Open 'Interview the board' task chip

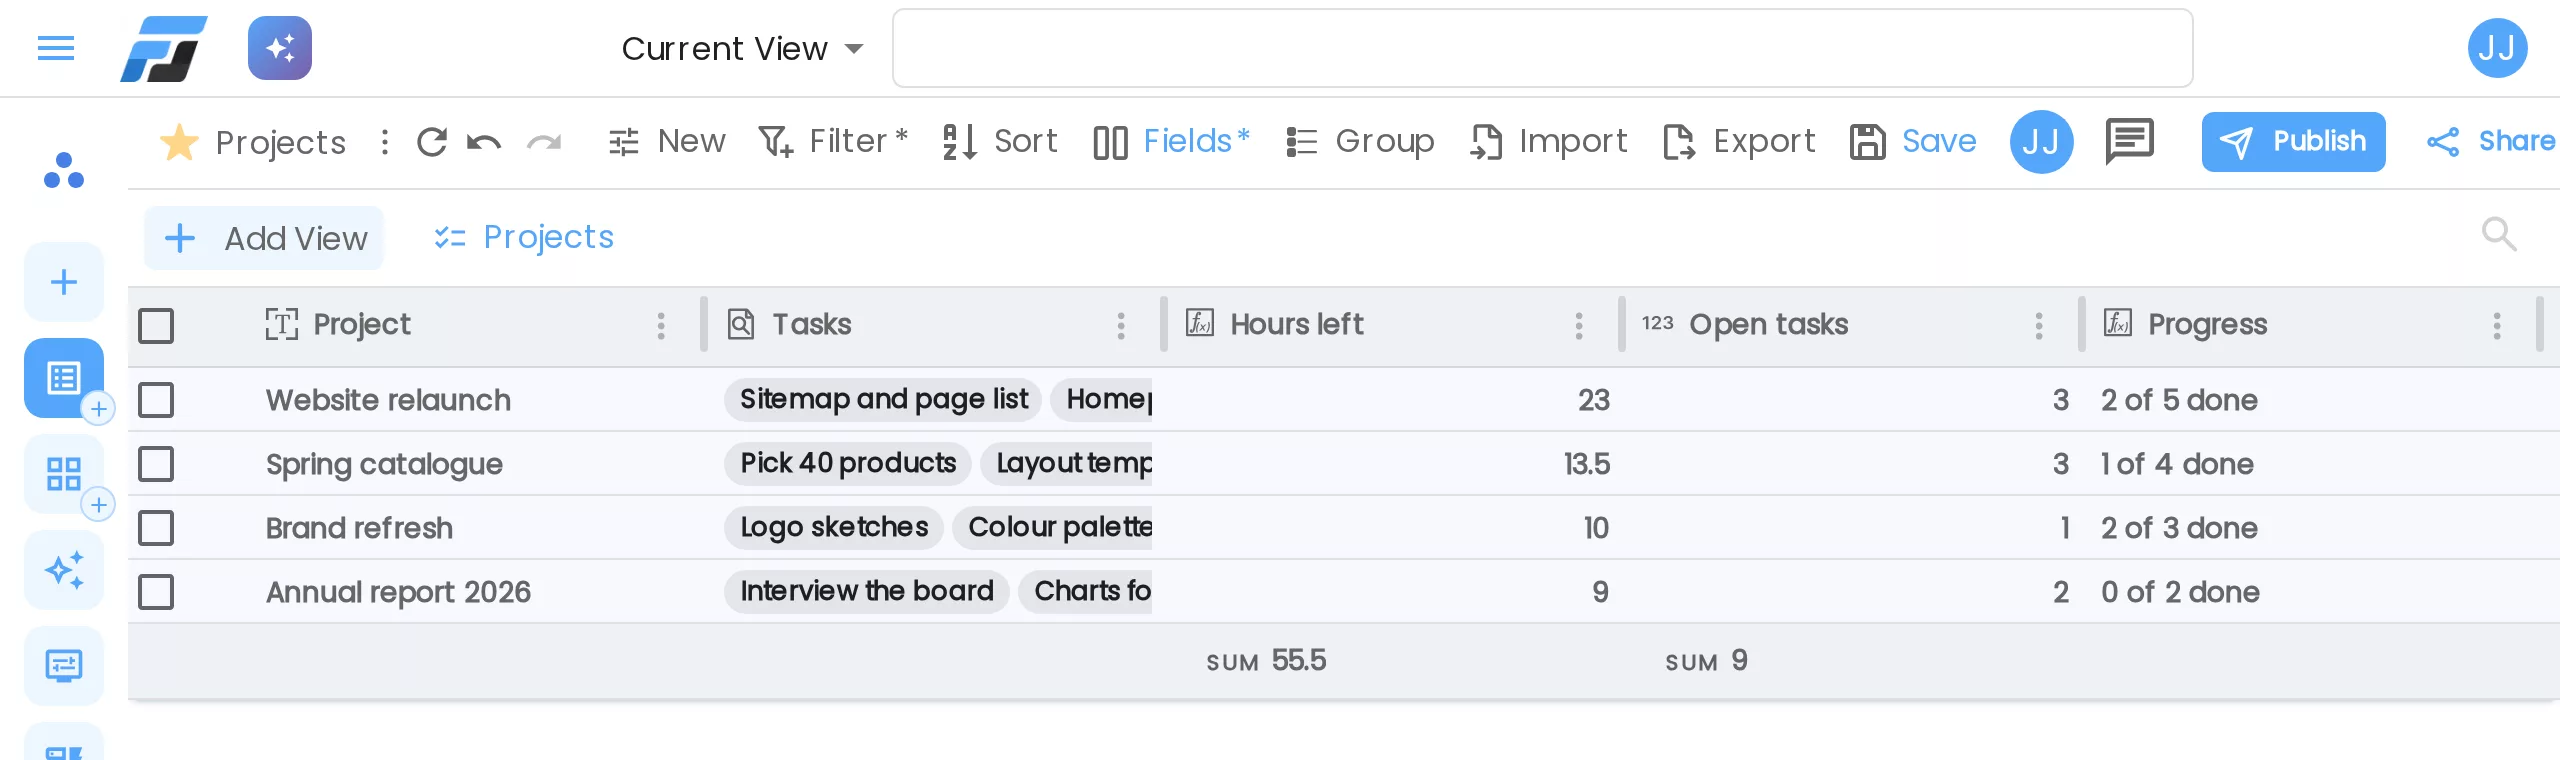[867, 591]
